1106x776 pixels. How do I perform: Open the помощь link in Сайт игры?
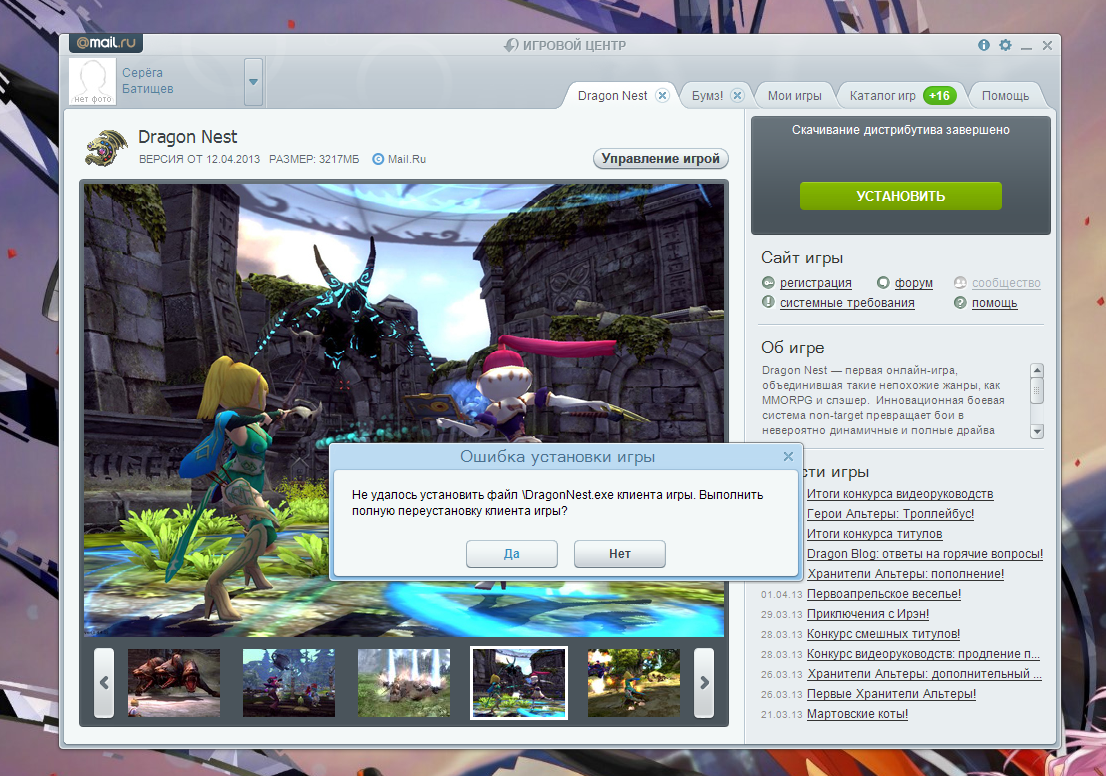[995, 303]
